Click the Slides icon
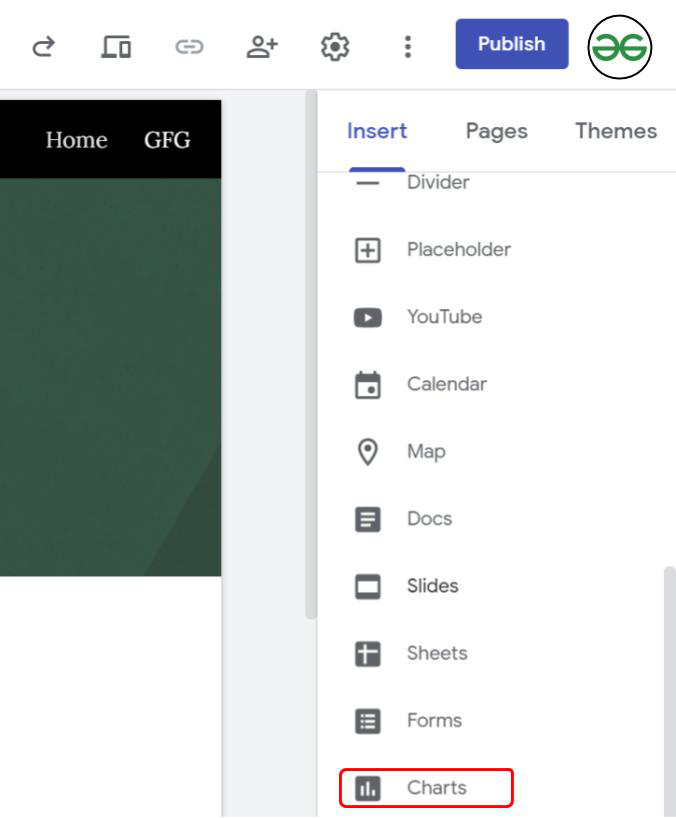Image resolution: width=676 pixels, height=818 pixels. point(368,586)
